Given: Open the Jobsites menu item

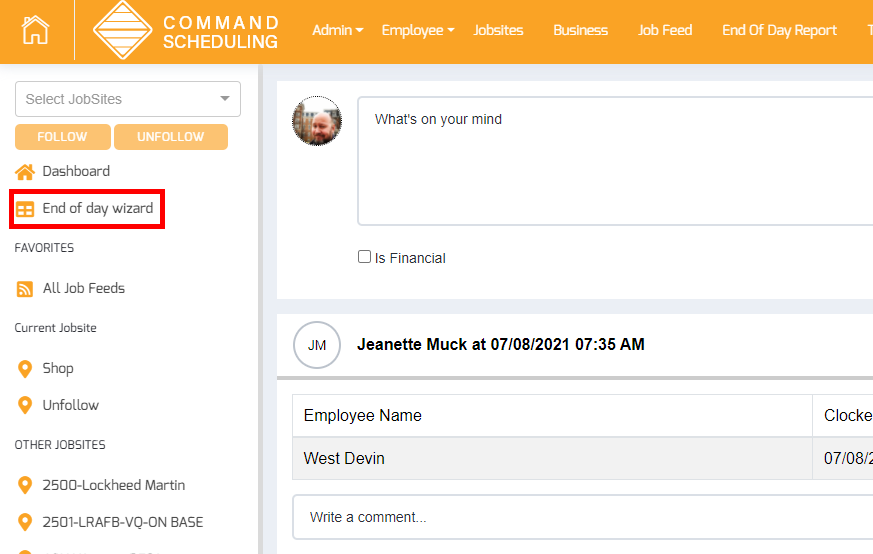Looking at the screenshot, I should point(498,30).
